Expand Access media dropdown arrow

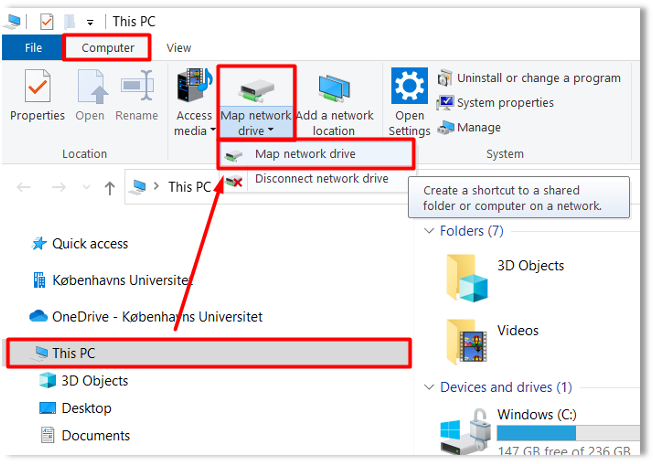(213, 130)
